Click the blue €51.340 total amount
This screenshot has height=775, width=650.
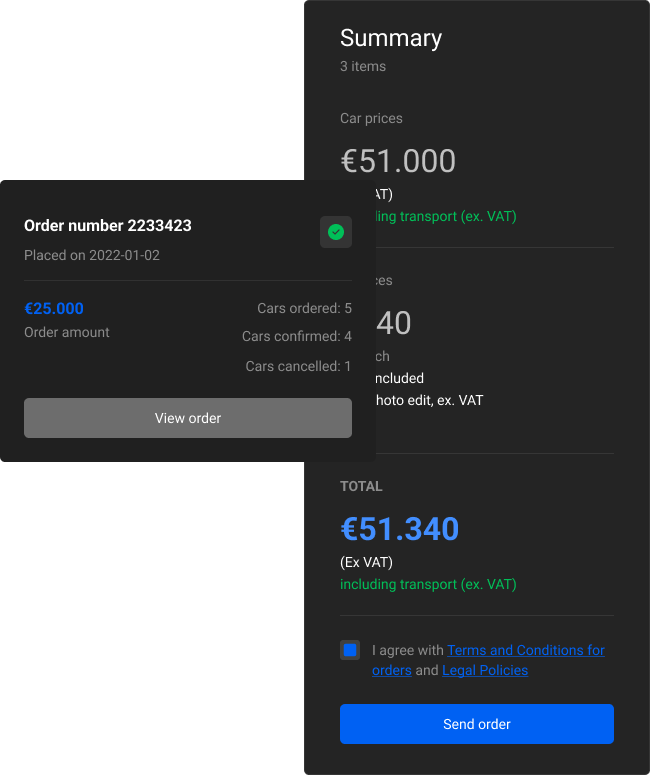pyautogui.click(x=400, y=529)
